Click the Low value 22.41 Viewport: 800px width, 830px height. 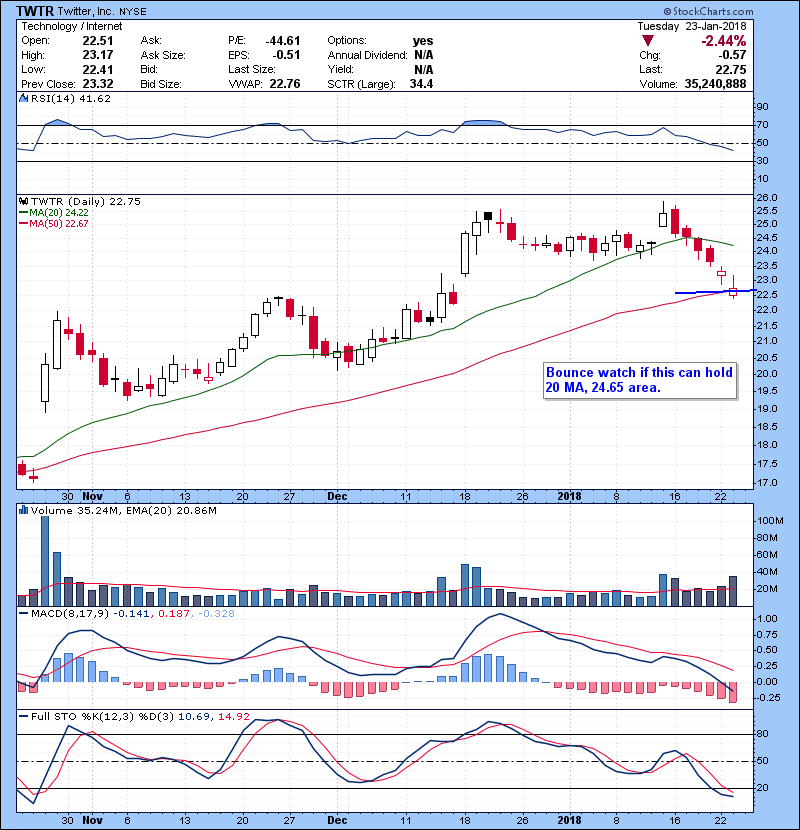click(x=98, y=69)
